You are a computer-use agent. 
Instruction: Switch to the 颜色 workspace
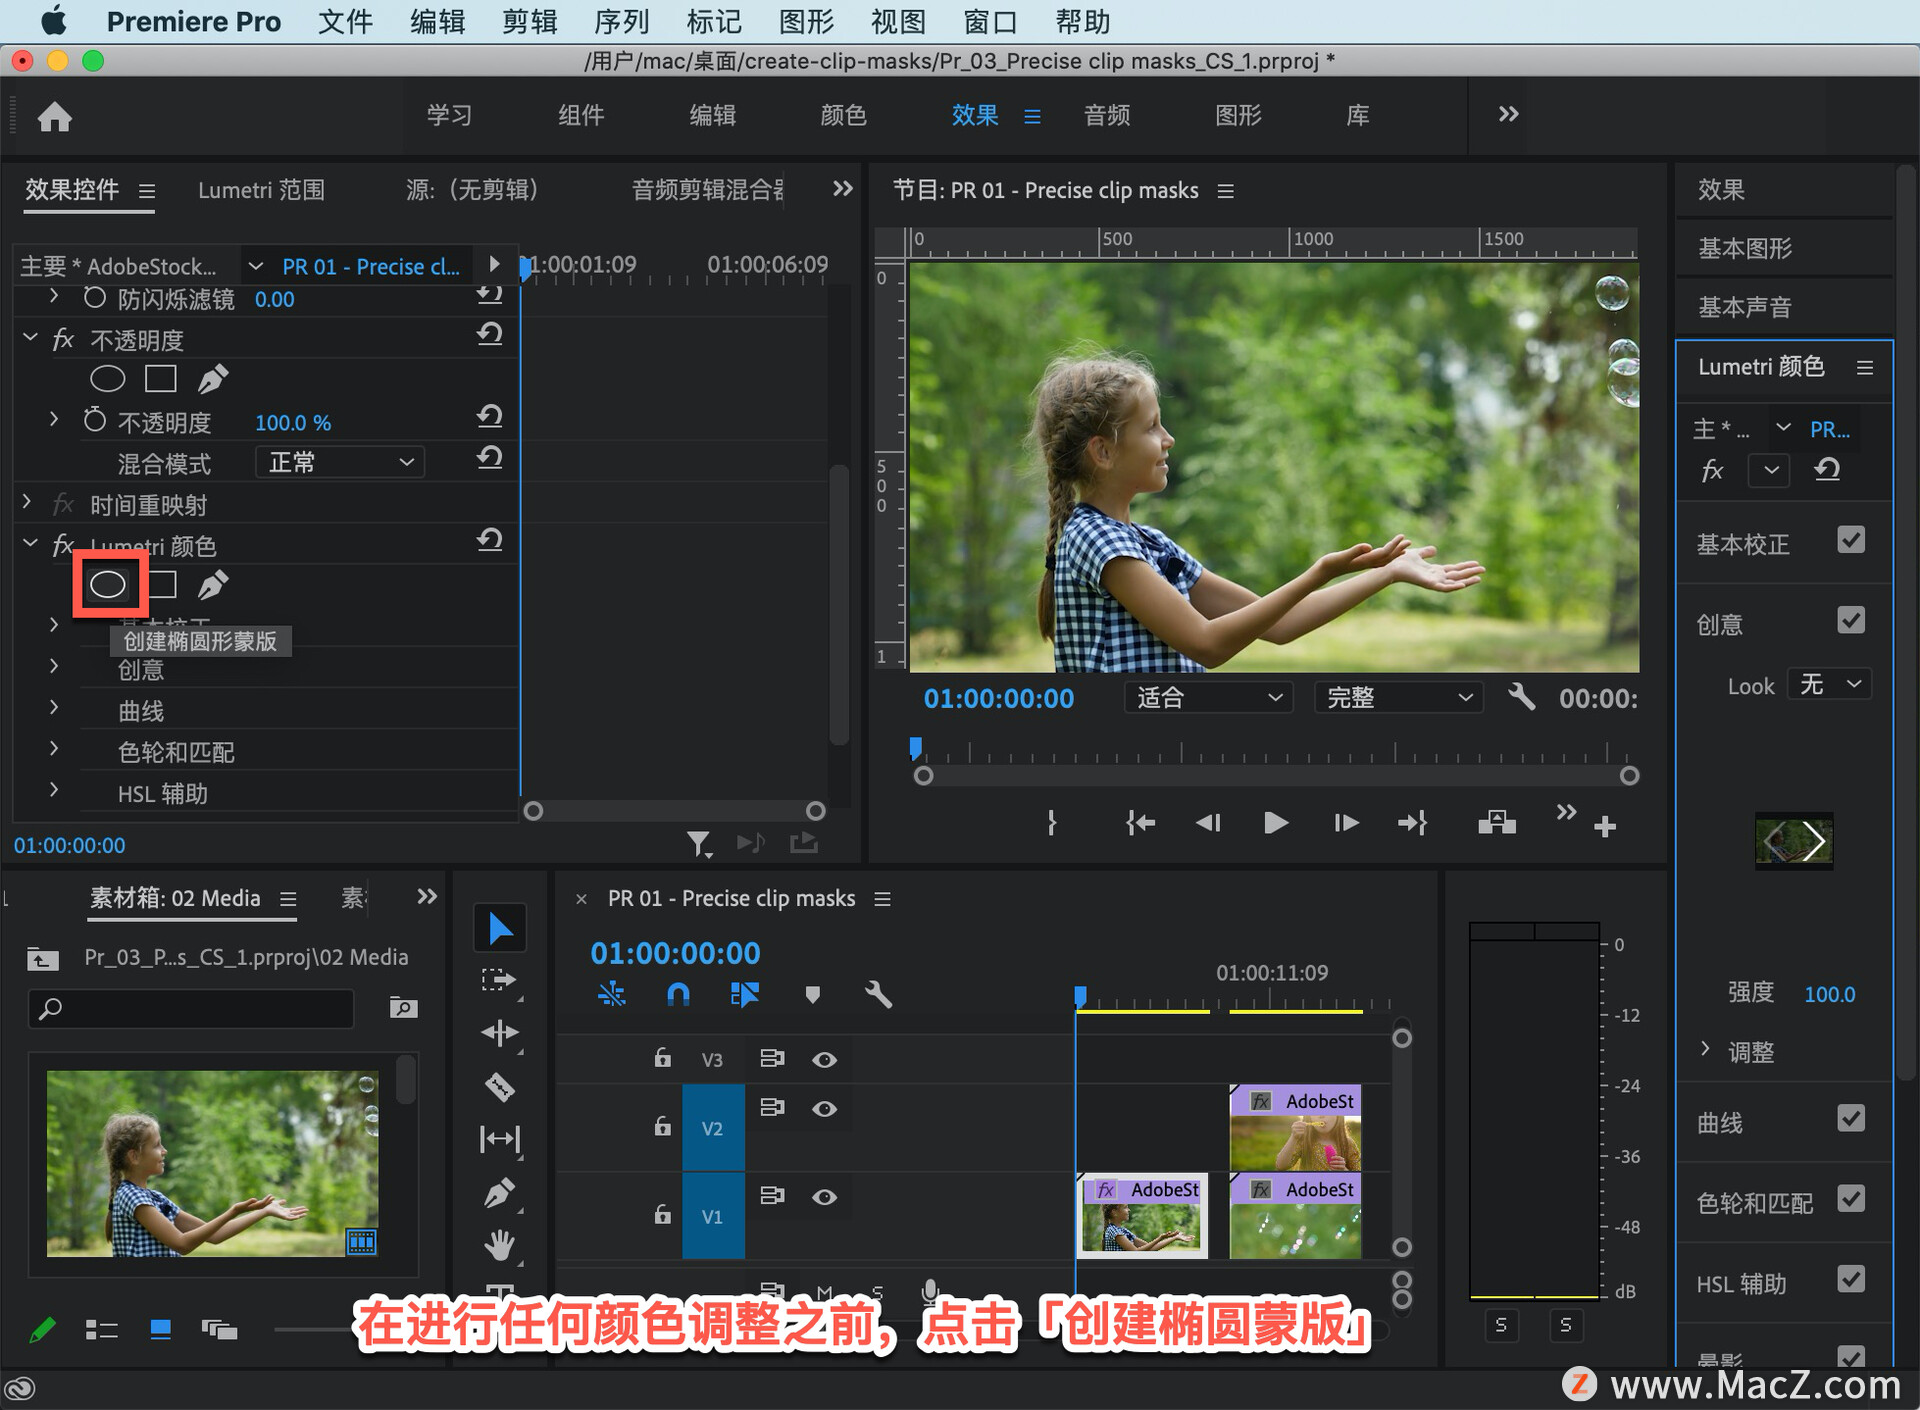tap(843, 115)
